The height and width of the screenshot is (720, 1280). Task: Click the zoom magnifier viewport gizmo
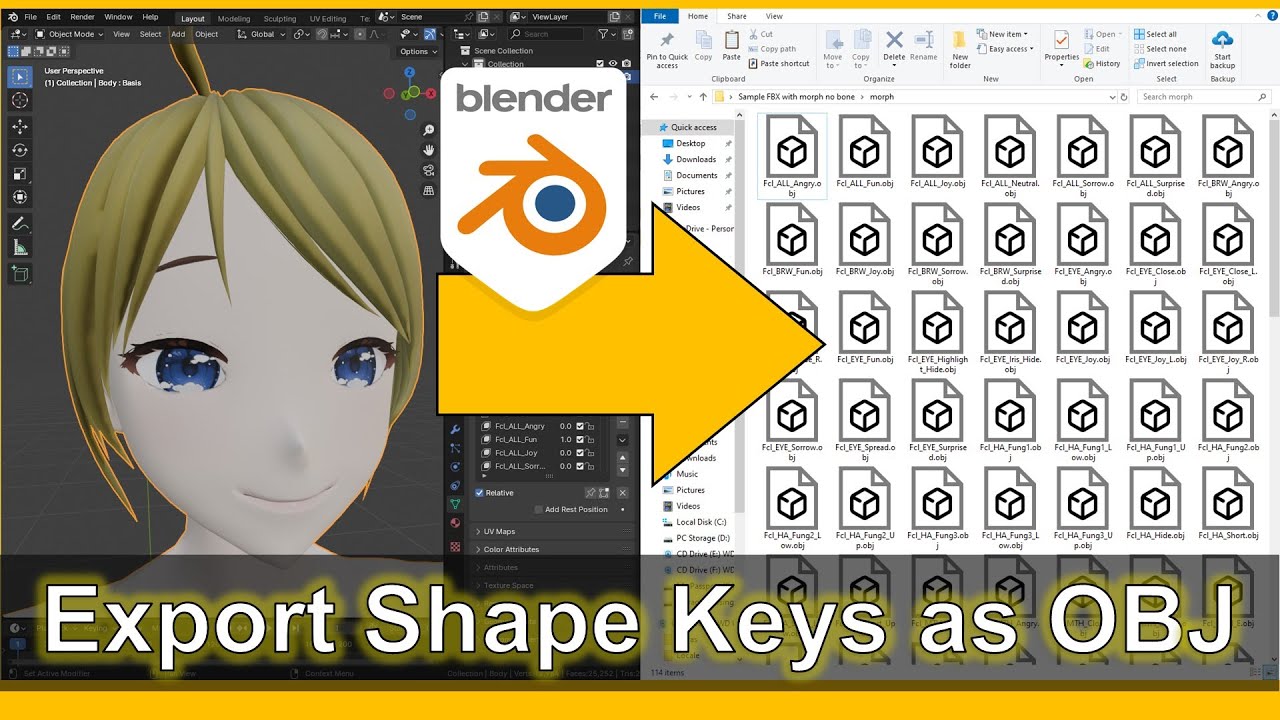tap(429, 130)
